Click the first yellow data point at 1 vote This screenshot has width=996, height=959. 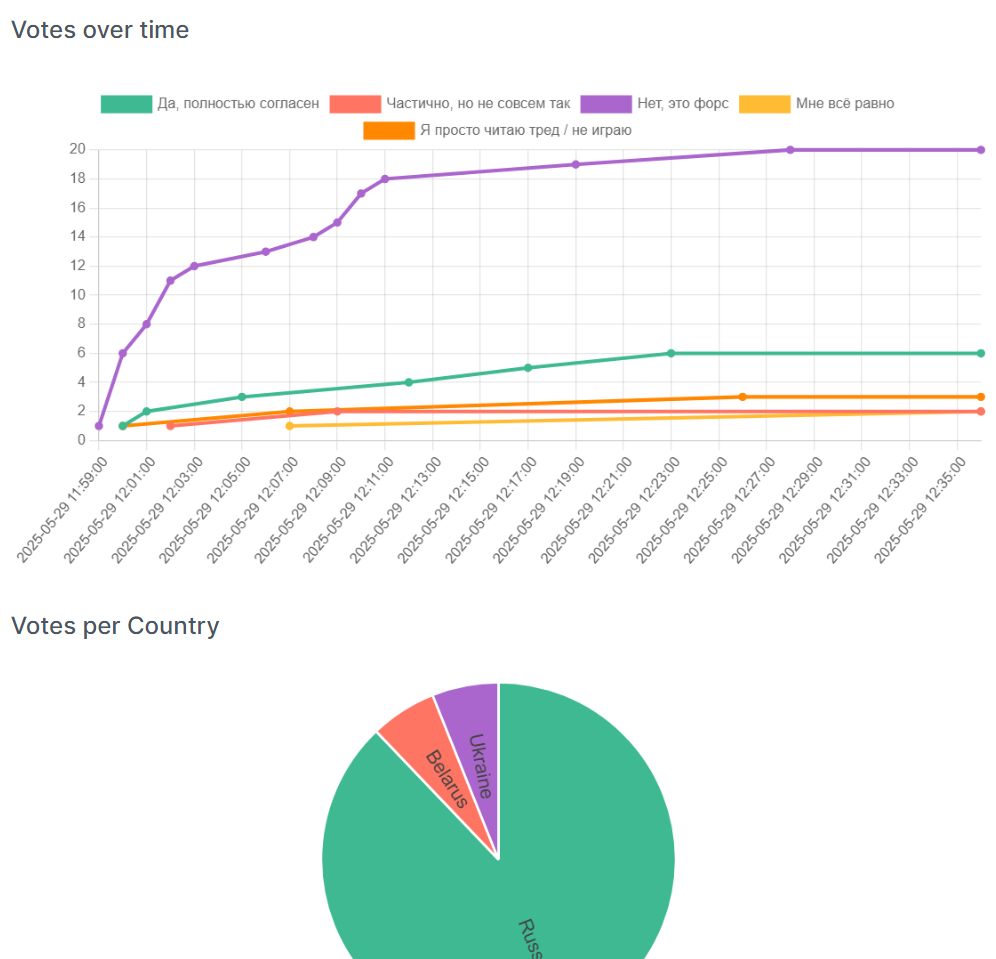click(290, 426)
